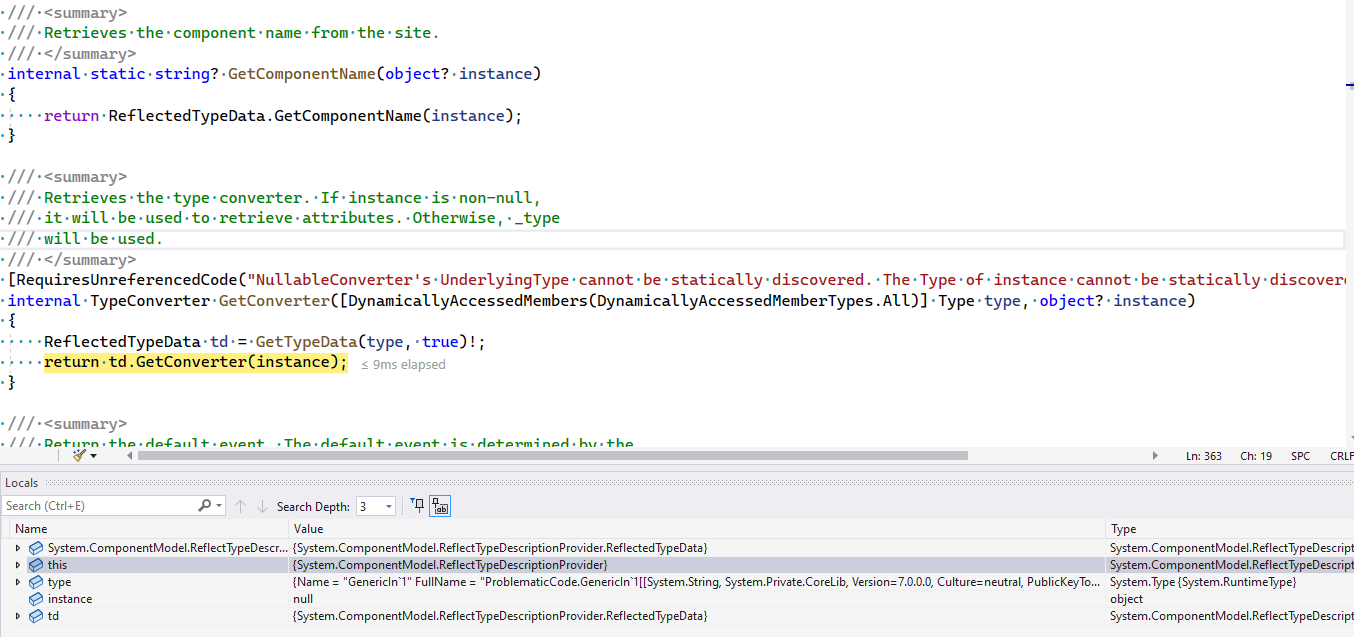The width and height of the screenshot is (1354, 637).
Task: Click the code cleanup broom icon
Action: point(79,456)
